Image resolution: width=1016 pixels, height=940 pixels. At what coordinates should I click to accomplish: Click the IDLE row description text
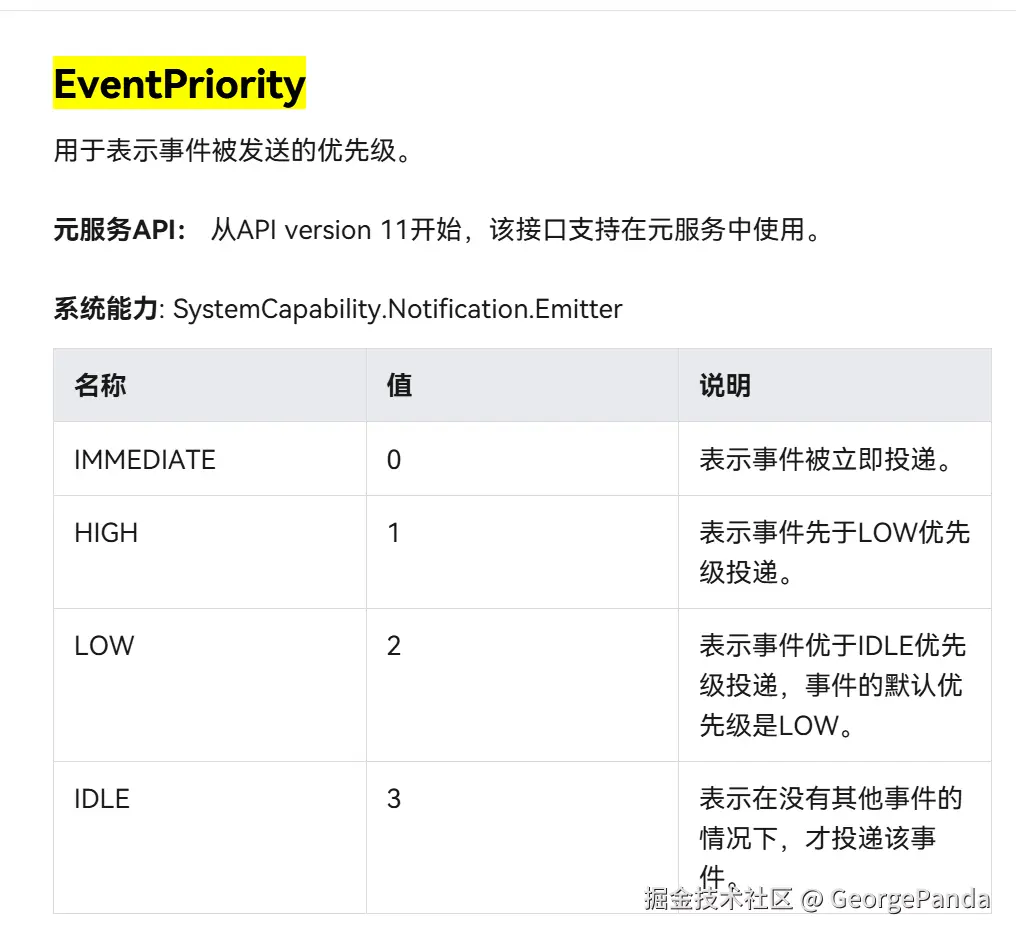(x=831, y=838)
